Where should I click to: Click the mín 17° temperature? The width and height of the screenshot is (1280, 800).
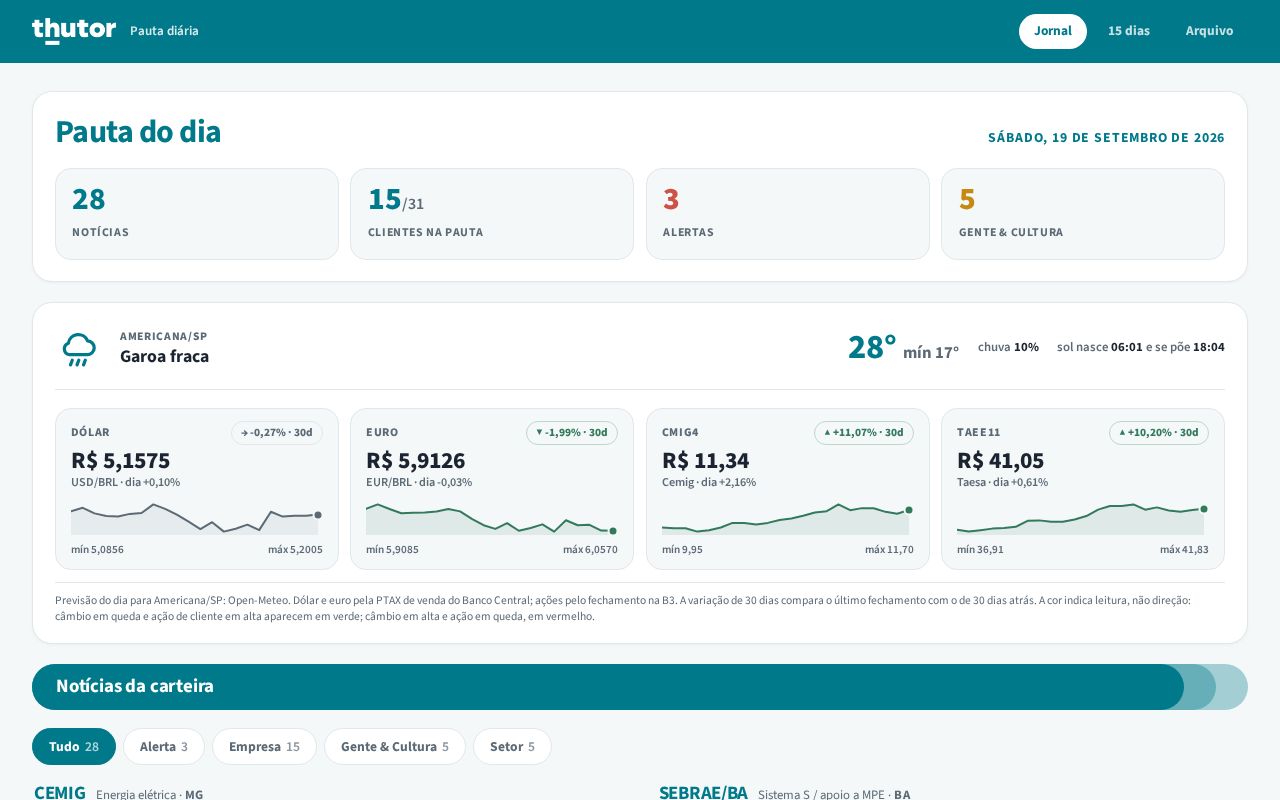click(931, 352)
